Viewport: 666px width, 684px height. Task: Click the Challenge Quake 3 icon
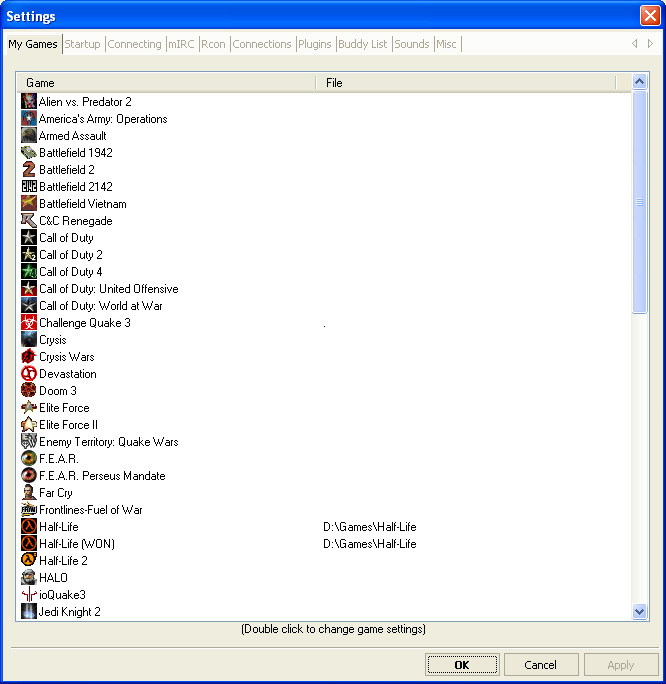pyautogui.click(x=29, y=323)
